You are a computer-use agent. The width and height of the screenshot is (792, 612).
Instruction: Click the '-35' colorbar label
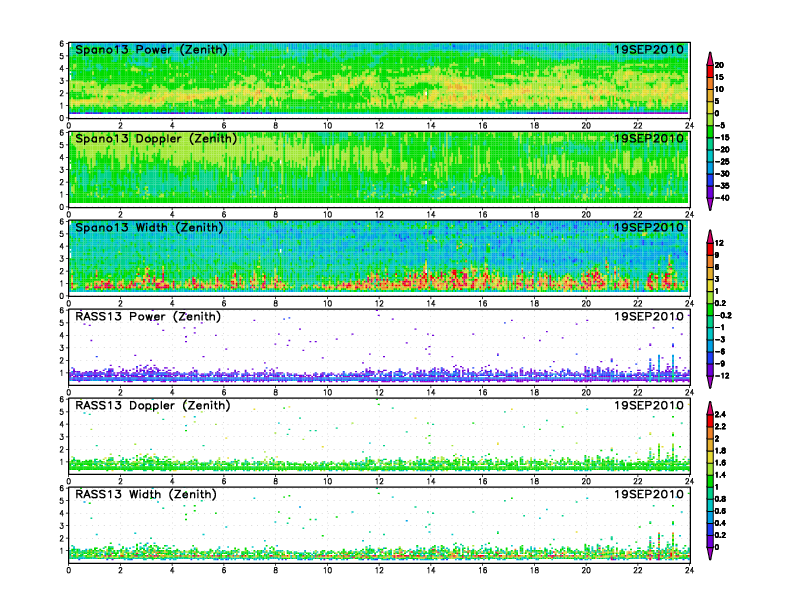722,186
